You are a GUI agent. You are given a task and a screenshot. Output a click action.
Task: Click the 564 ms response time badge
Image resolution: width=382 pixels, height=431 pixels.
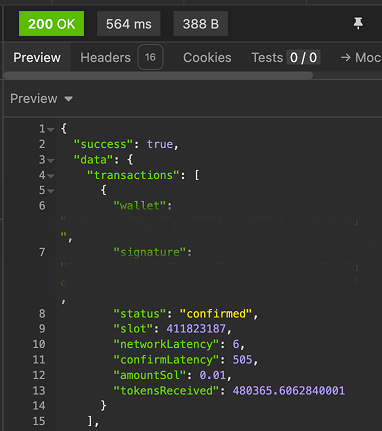tap(129, 24)
